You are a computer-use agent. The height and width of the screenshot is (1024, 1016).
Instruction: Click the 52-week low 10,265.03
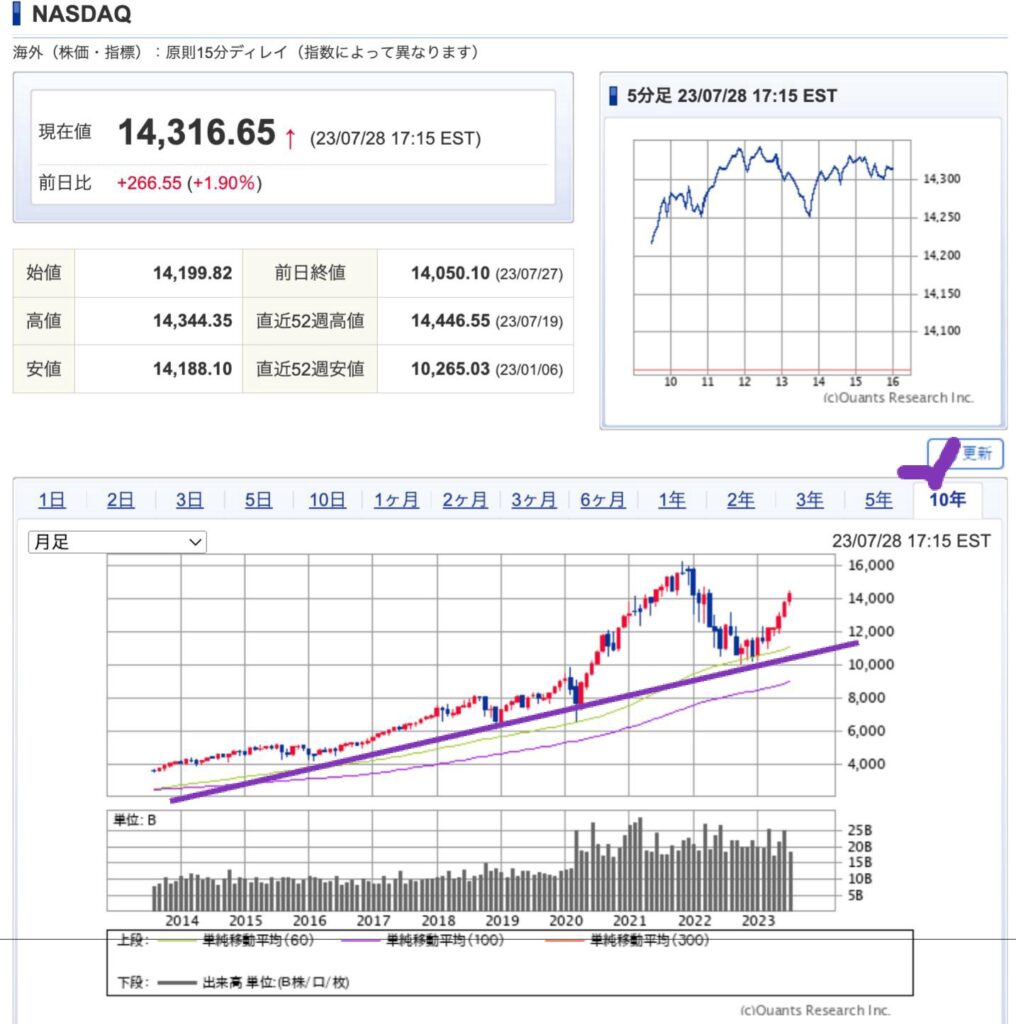pyautogui.click(x=450, y=369)
